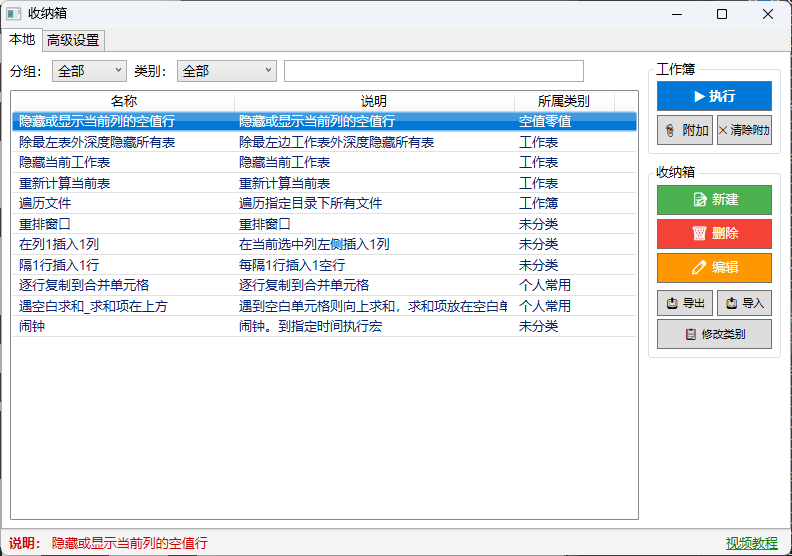Create a new item with 新建

coord(714,200)
